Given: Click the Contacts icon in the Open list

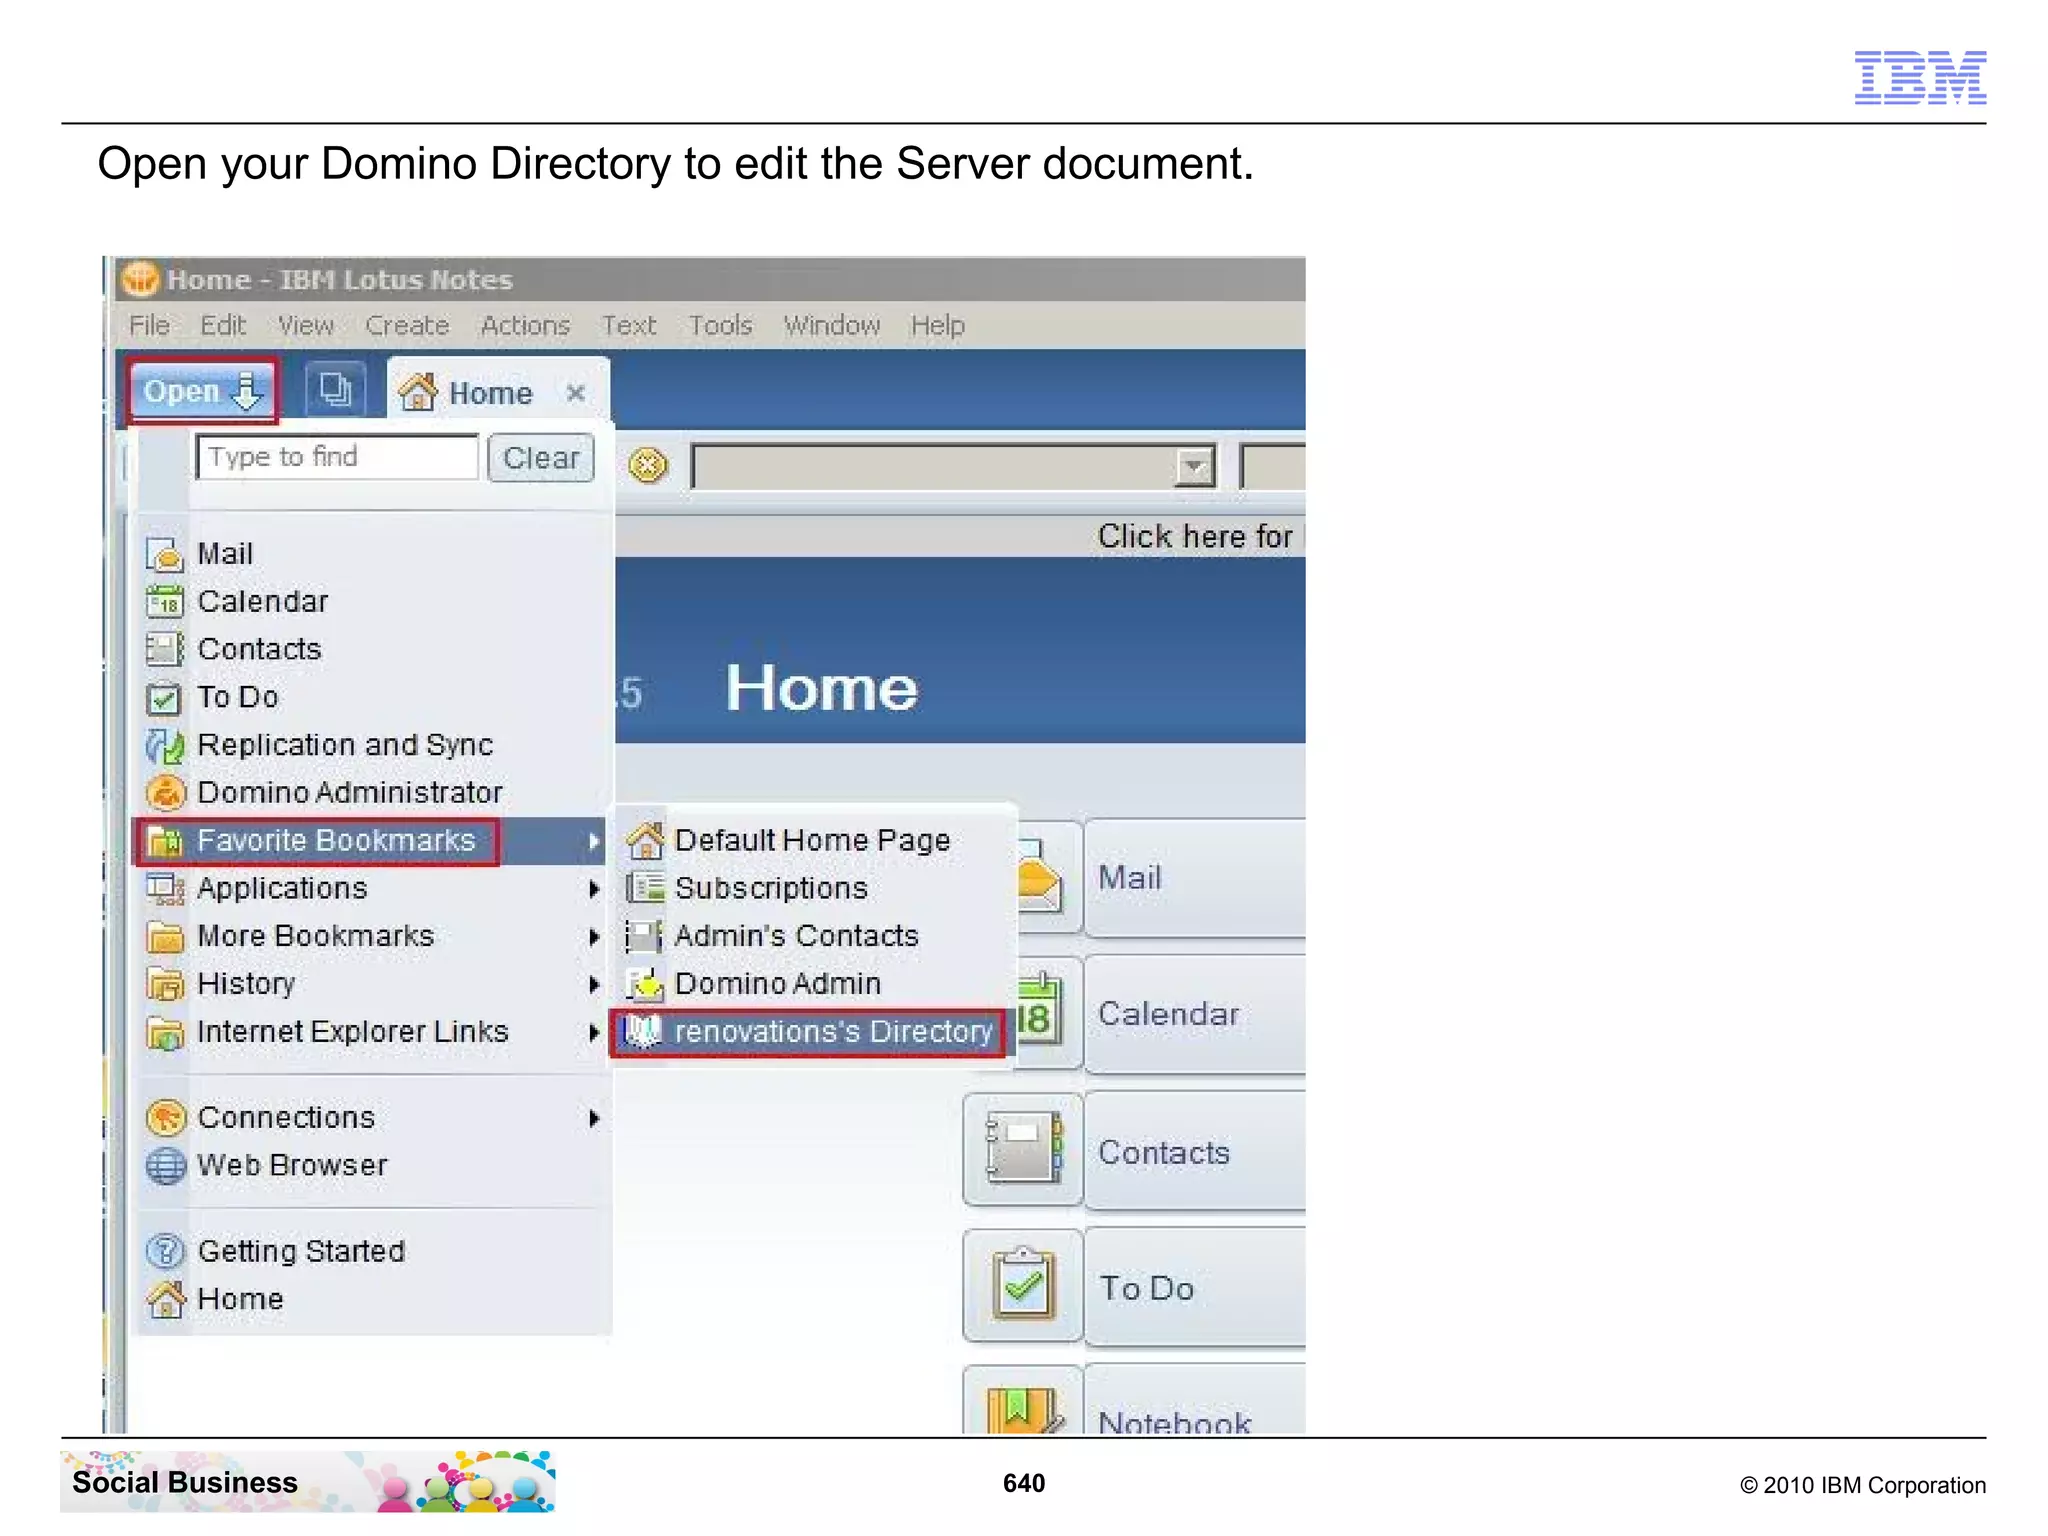Looking at the screenshot, I should 165,649.
